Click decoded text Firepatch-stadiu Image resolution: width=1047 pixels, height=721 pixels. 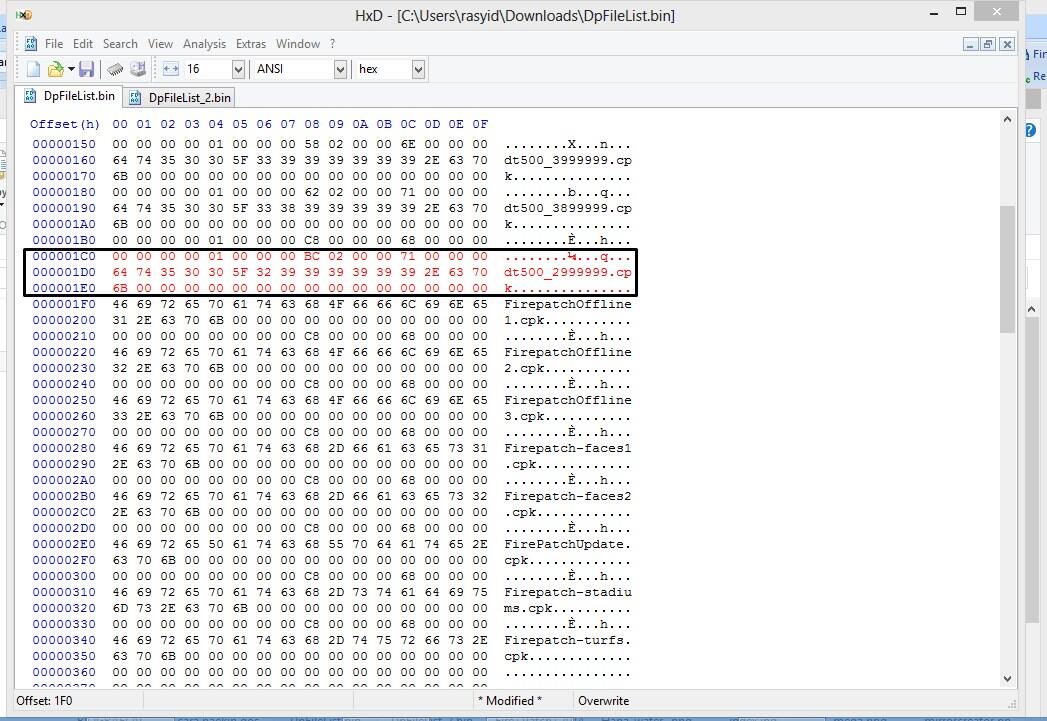click(x=568, y=593)
